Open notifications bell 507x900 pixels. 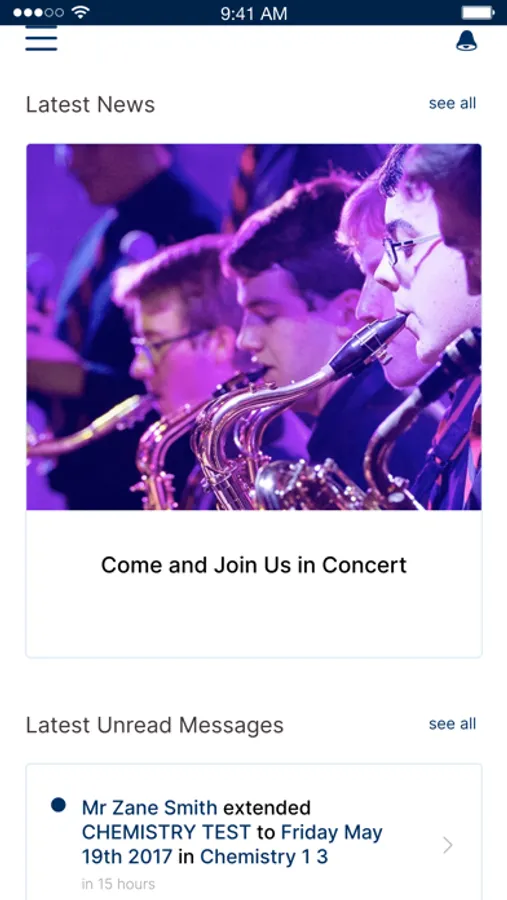tap(466, 40)
